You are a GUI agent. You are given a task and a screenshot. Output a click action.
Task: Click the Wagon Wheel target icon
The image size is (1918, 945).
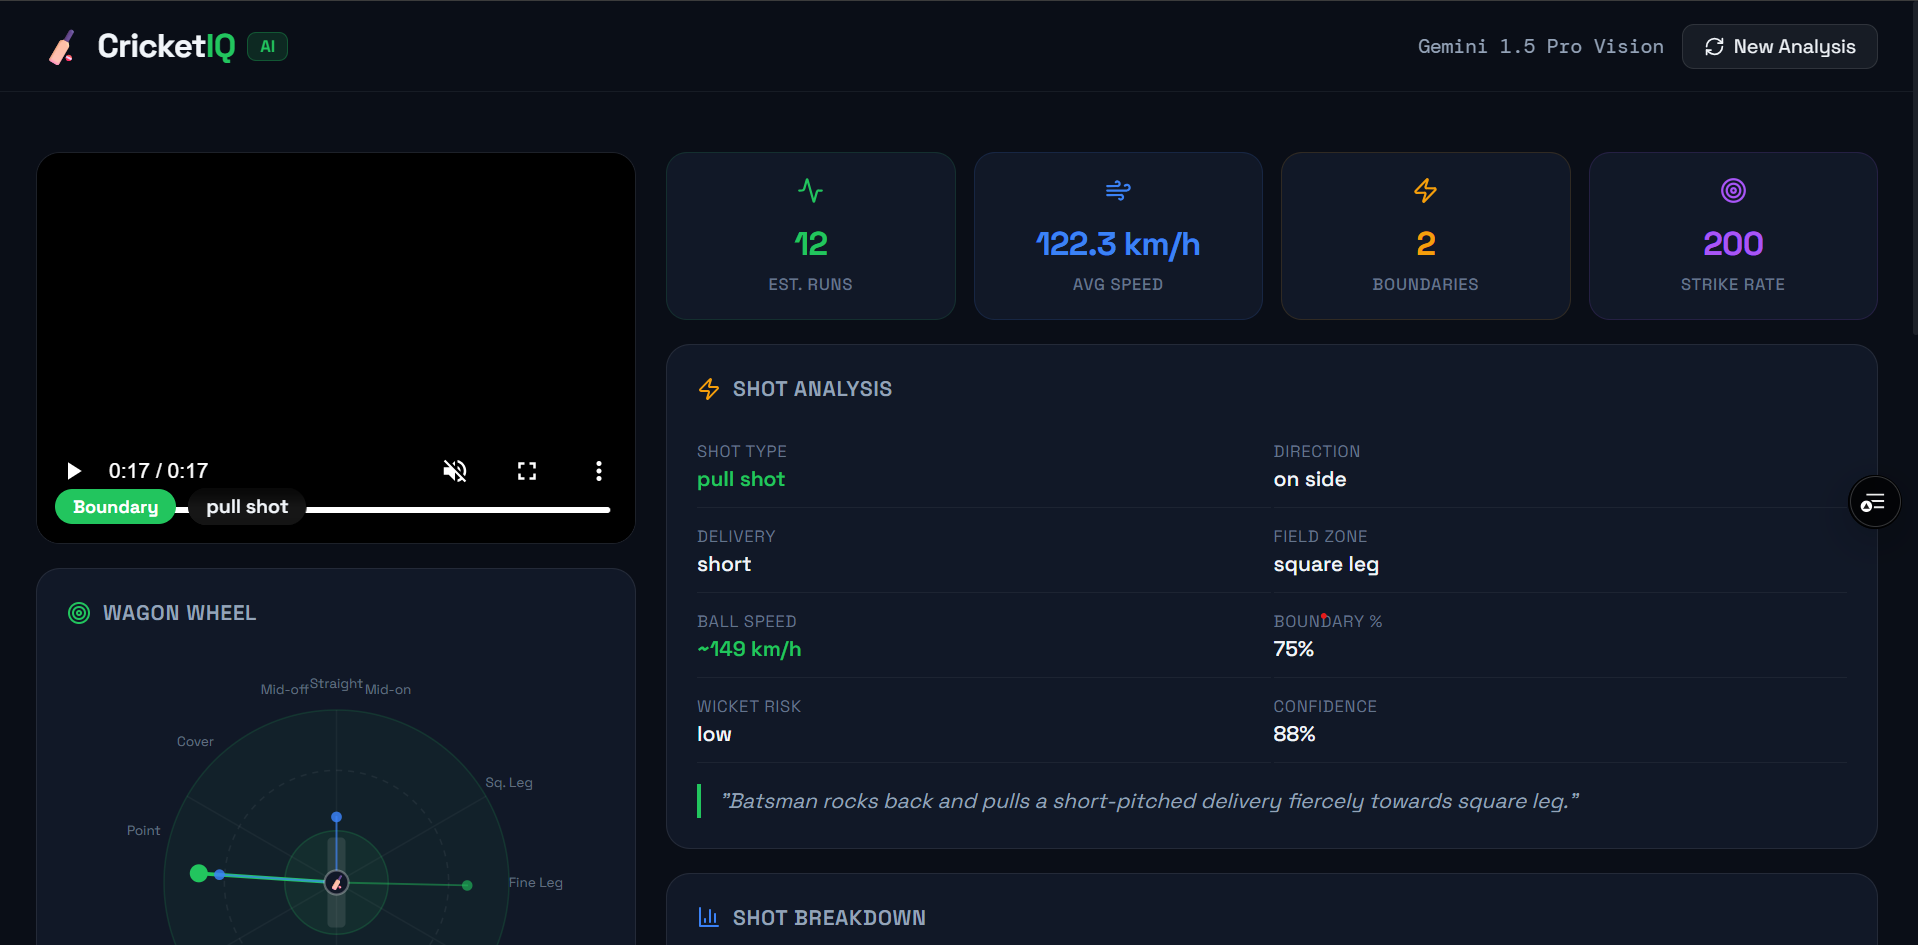tap(79, 613)
